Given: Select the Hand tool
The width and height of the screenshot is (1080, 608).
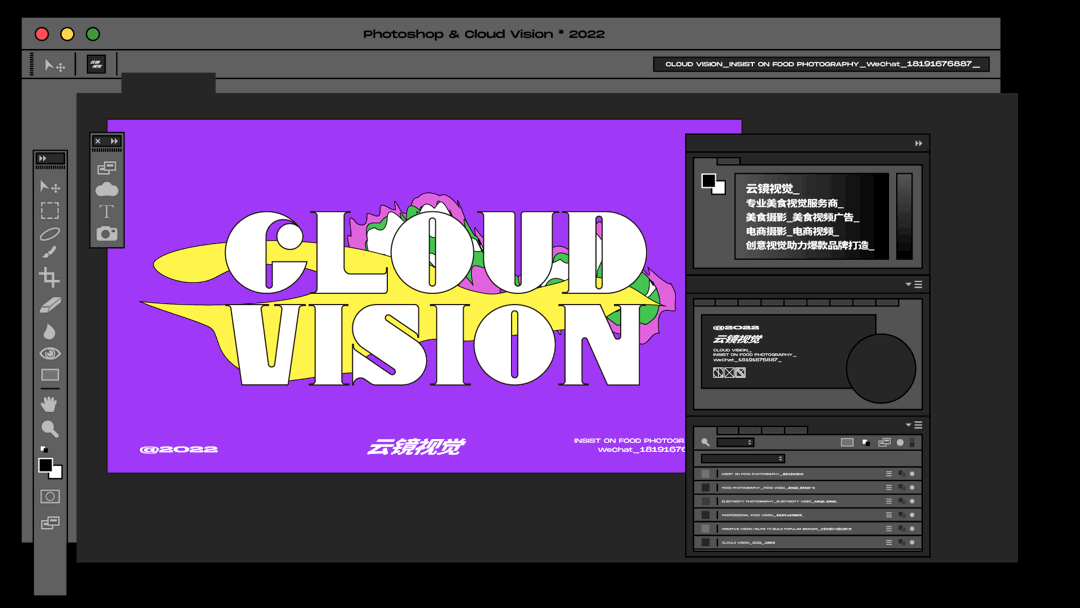Looking at the screenshot, I should click(49, 404).
